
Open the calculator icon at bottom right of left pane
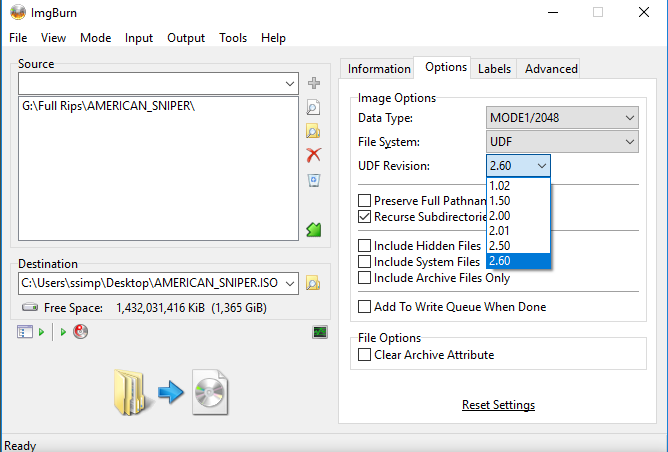[320, 332]
